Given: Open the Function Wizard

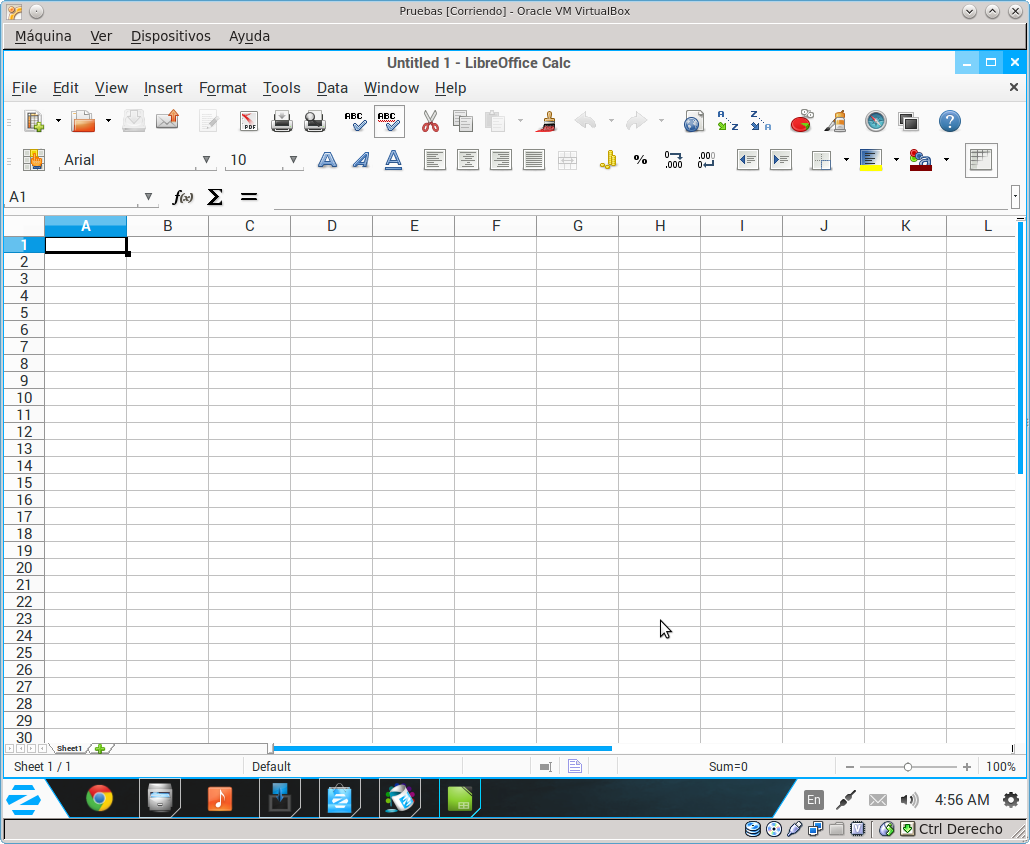Looking at the screenshot, I should [x=183, y=197].
